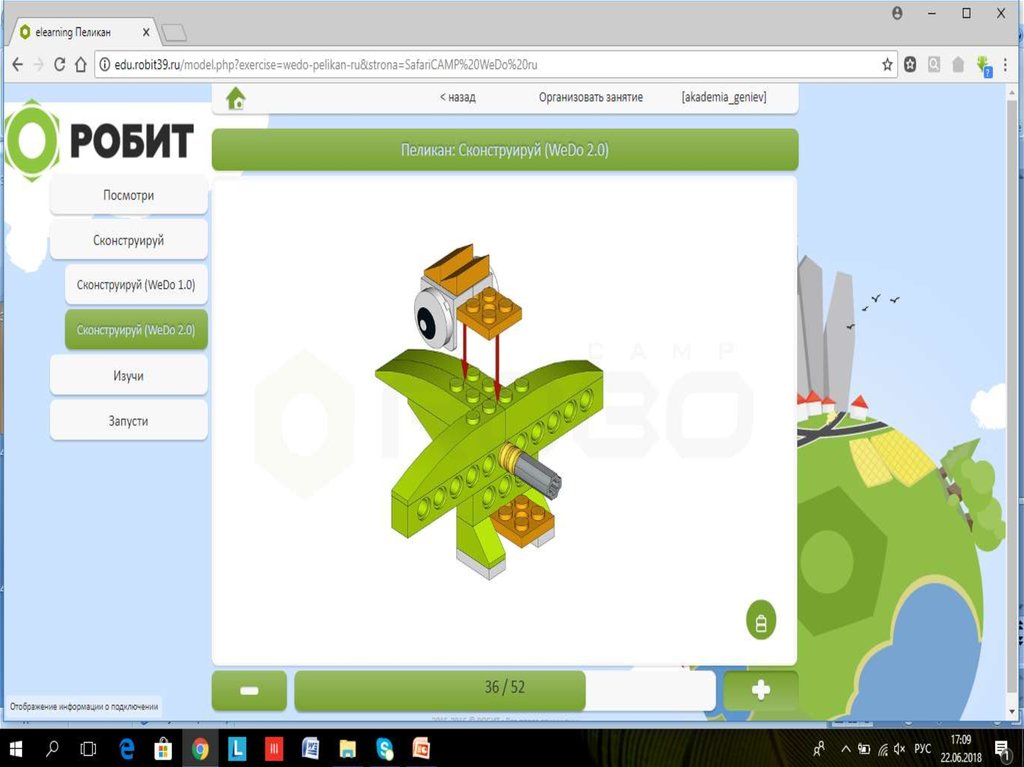Image resolution: width=1024 pixels, height=767 pixels.
Task: Click the Пеликан: Сконструируй (WeDo 2.0) title bar
Action: (x=505, y=150)
